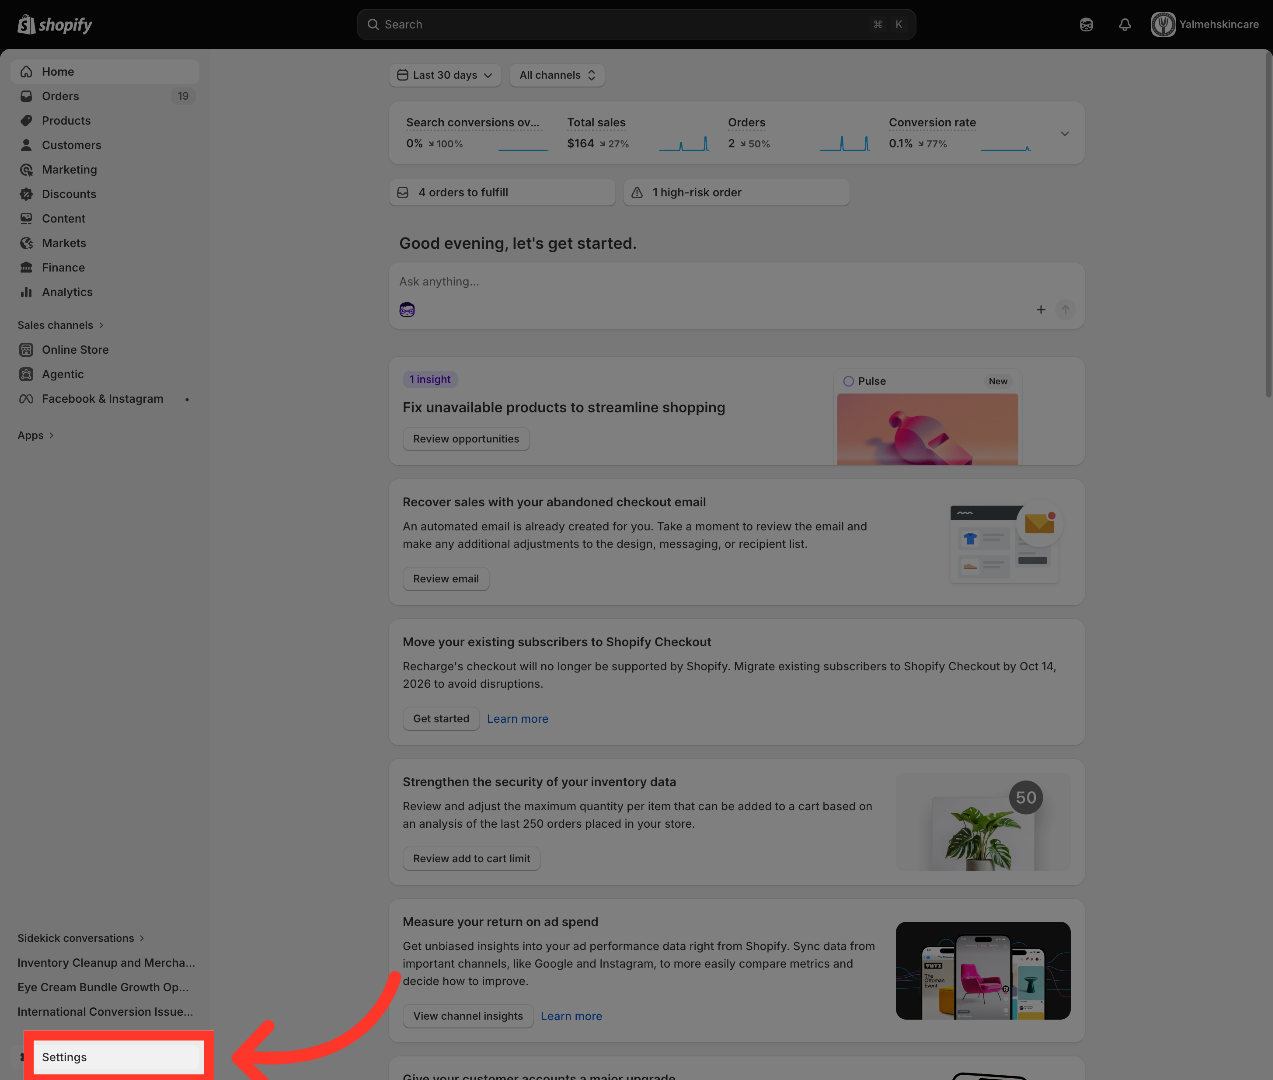This screenshot has height=1080, width=1273.
Task: Click the plus icon in the Ask anything box
Action: (x=1041, y=310)
